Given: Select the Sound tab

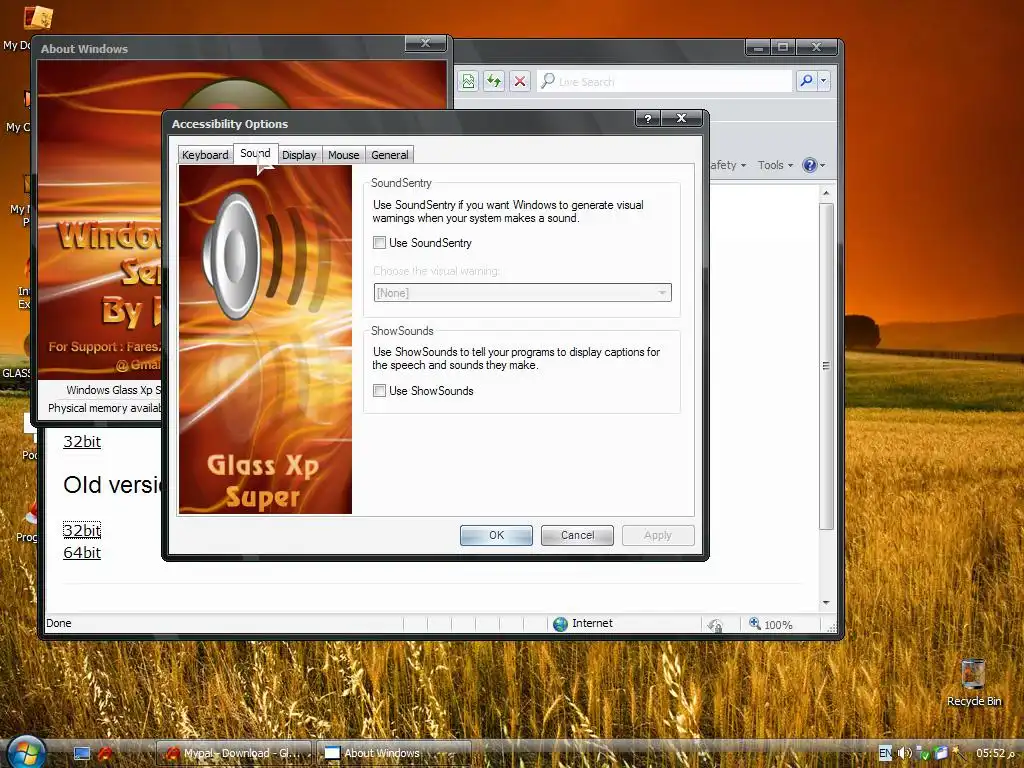Looking at the screenshot, I should pos(255,153).
